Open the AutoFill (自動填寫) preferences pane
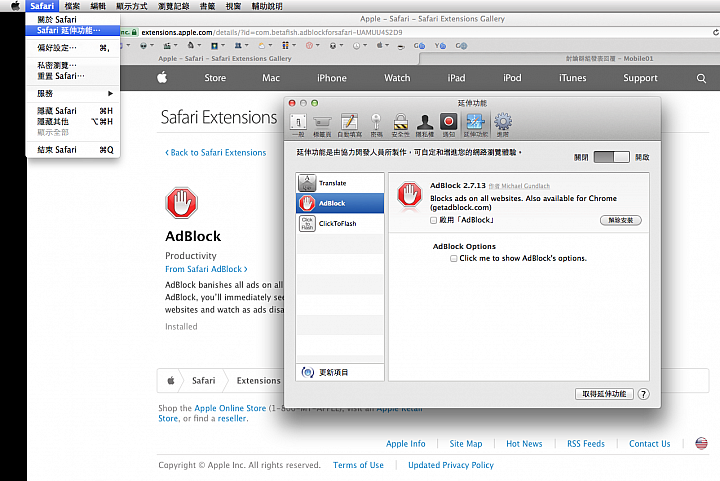 click(349, 125)
